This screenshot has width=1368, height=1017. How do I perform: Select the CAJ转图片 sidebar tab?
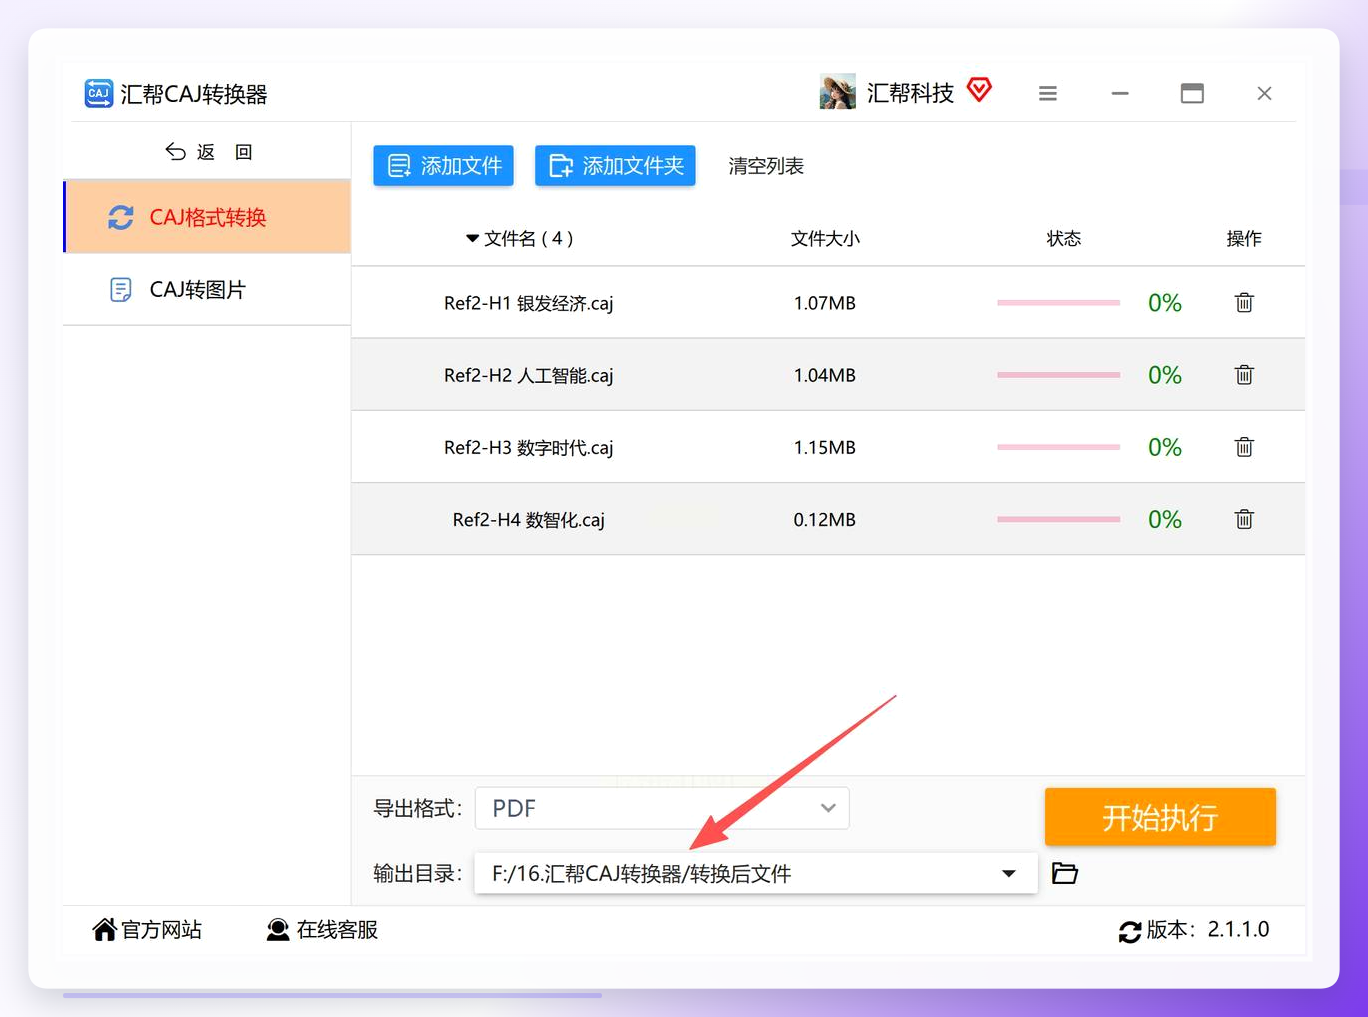pyautogui.click(x=207, y=290)
